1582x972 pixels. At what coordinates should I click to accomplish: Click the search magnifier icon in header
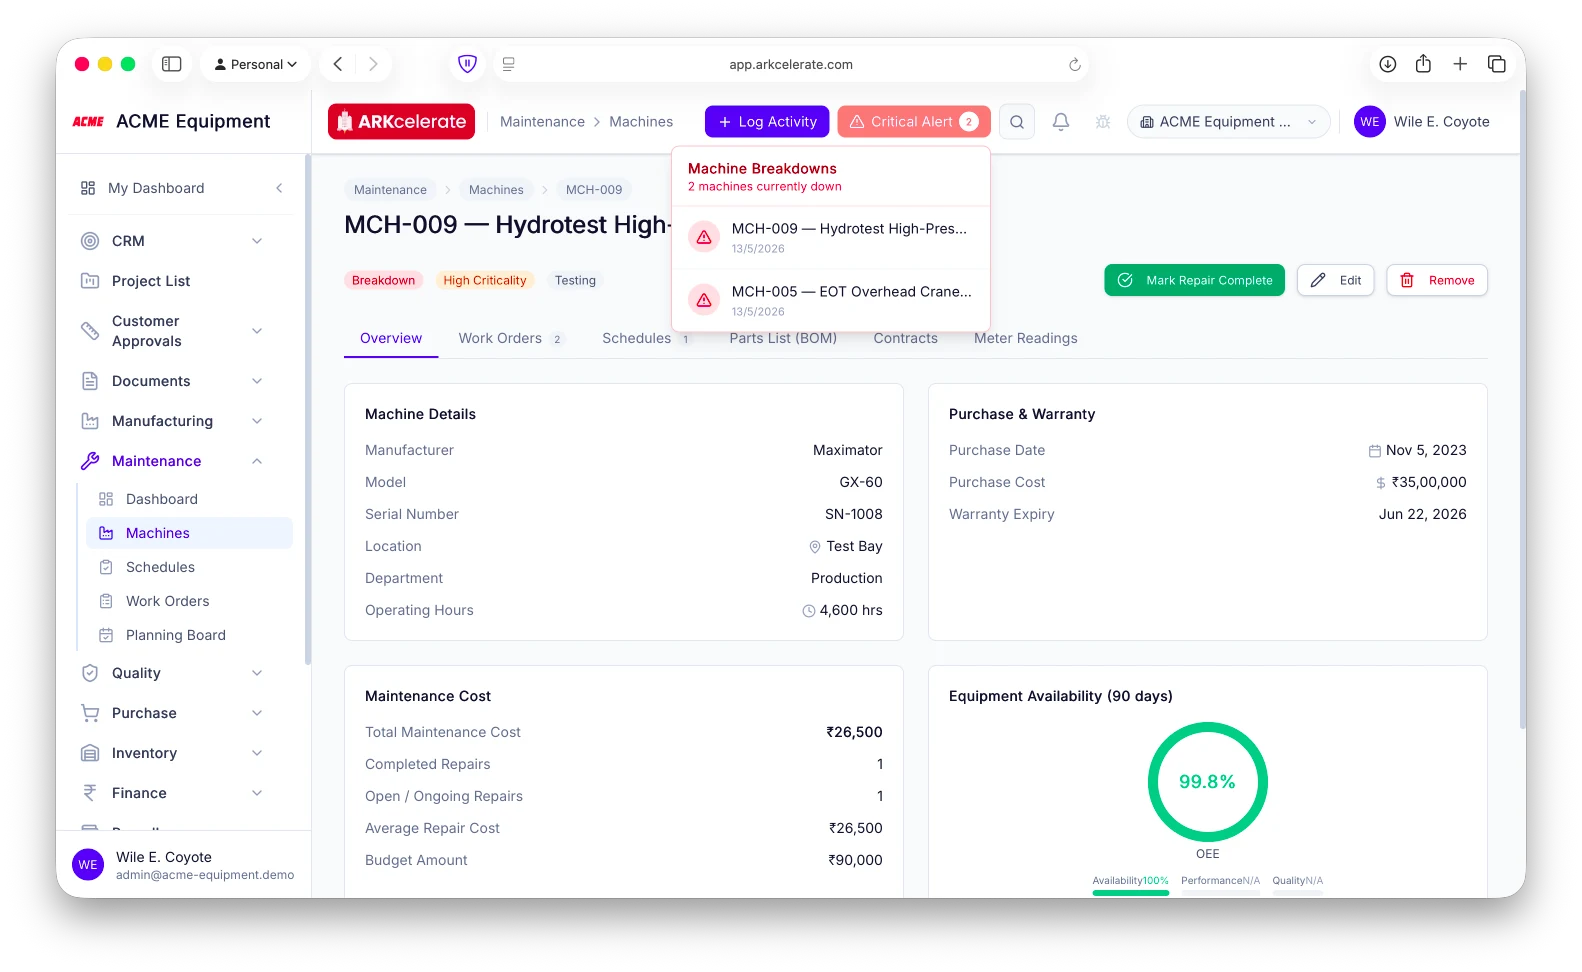click(1017, 122)
